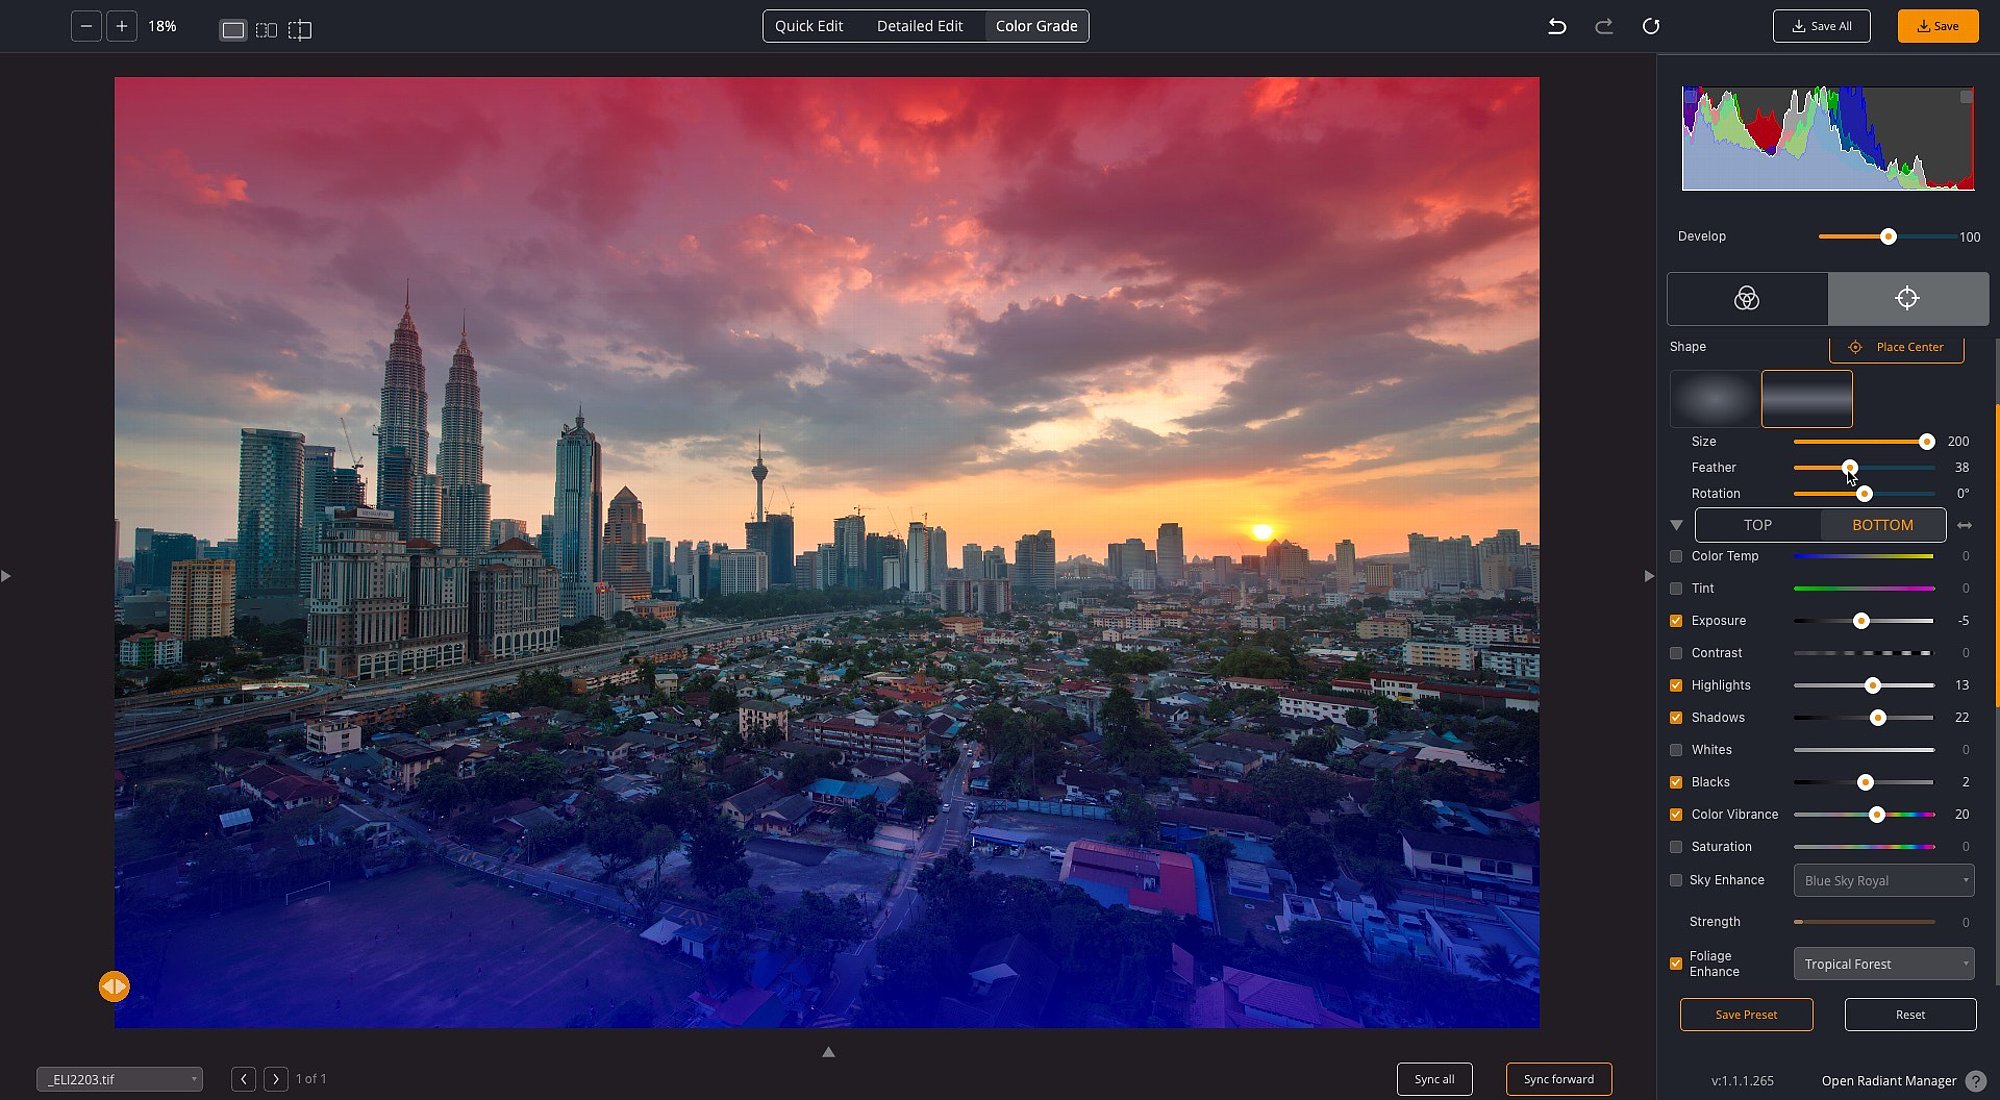Click the redo arrow icon
This screenshot has width=2000, height=1100.
[1604, 26]
